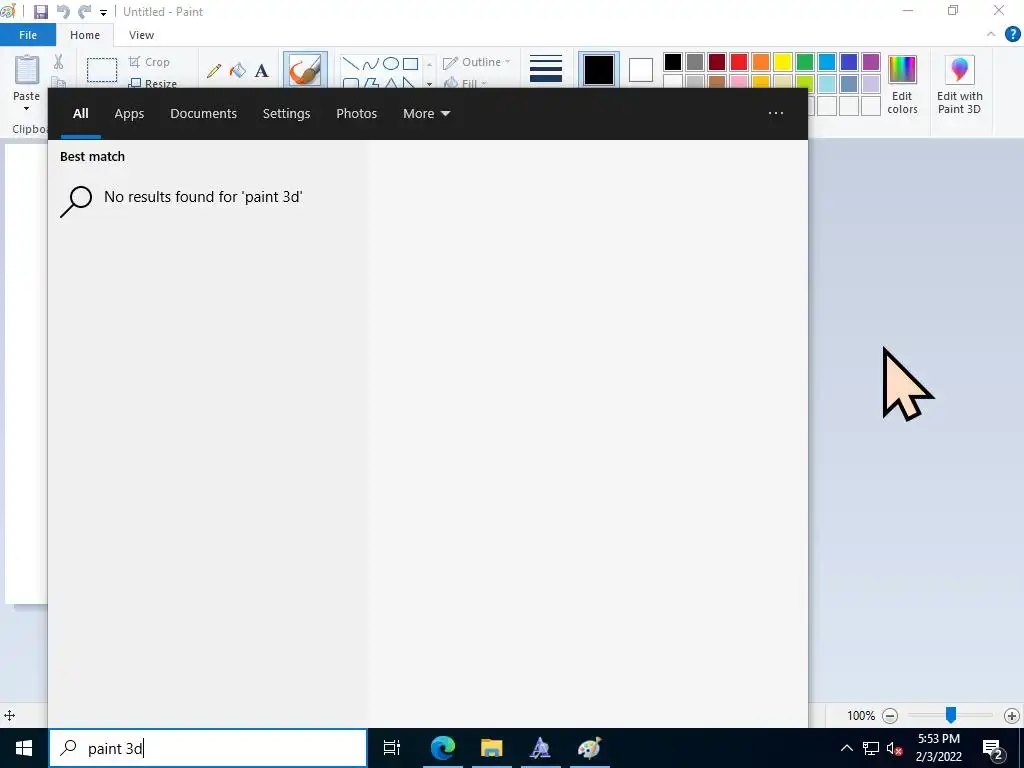Click the clock showing 5:53 PM
1024x768 pixels.
coord(938,739)
